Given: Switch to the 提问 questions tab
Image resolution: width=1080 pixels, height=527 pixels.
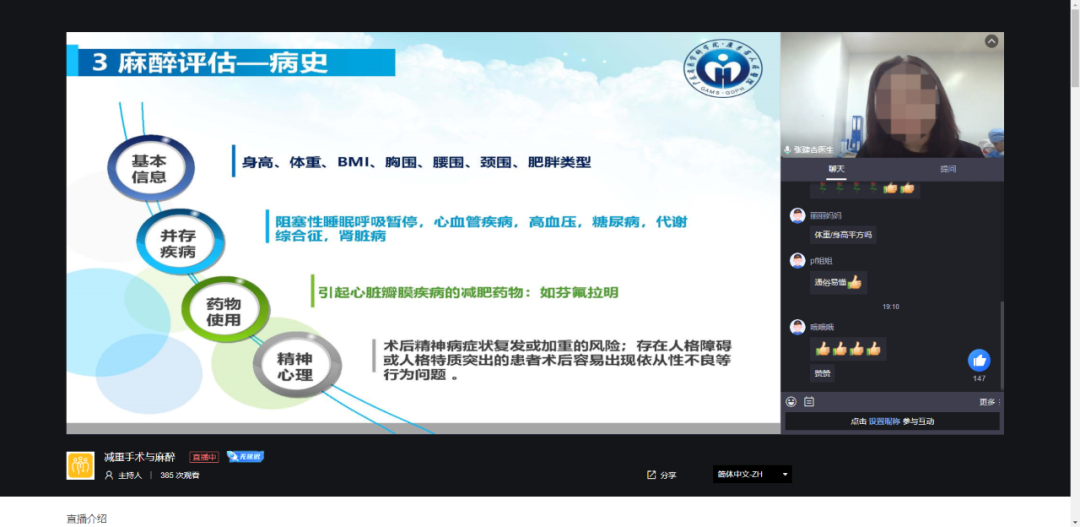Looking at the screenshot, I should tap(947, 169).
